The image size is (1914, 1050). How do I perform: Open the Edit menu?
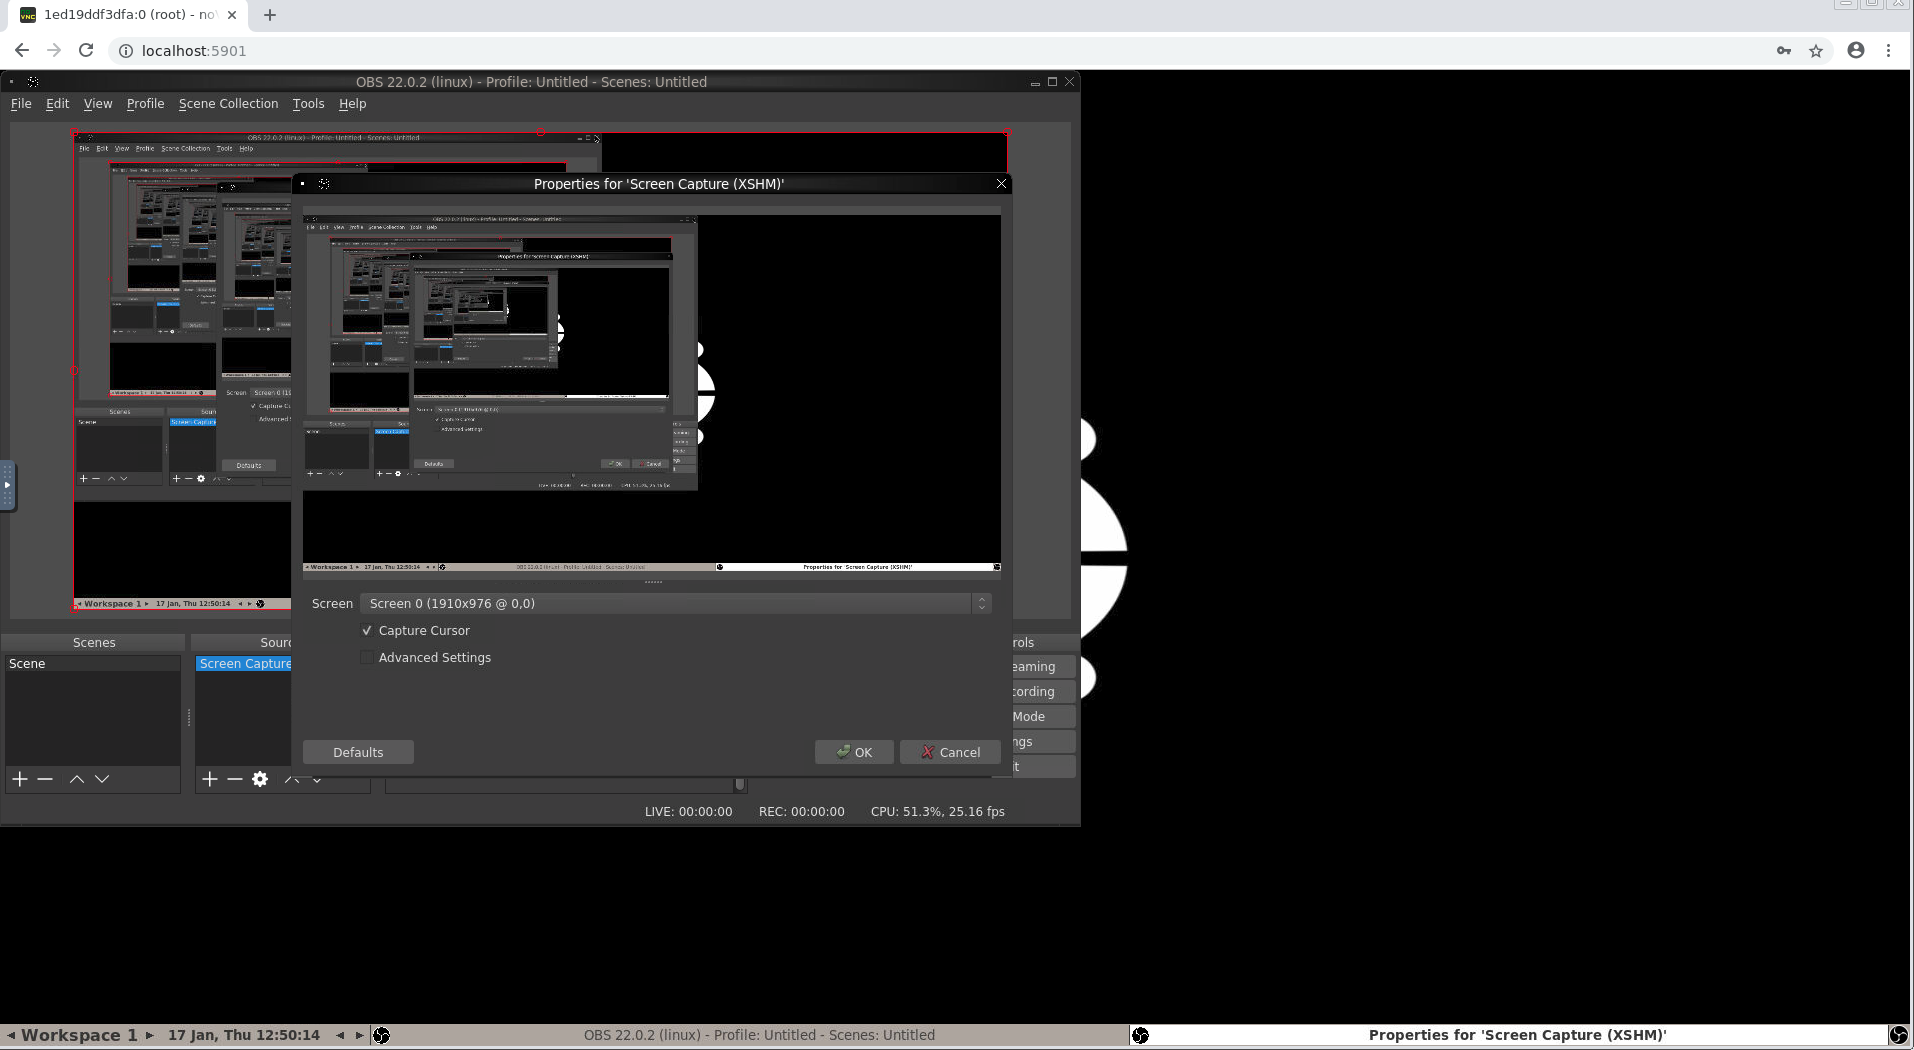tap(58, 104)
